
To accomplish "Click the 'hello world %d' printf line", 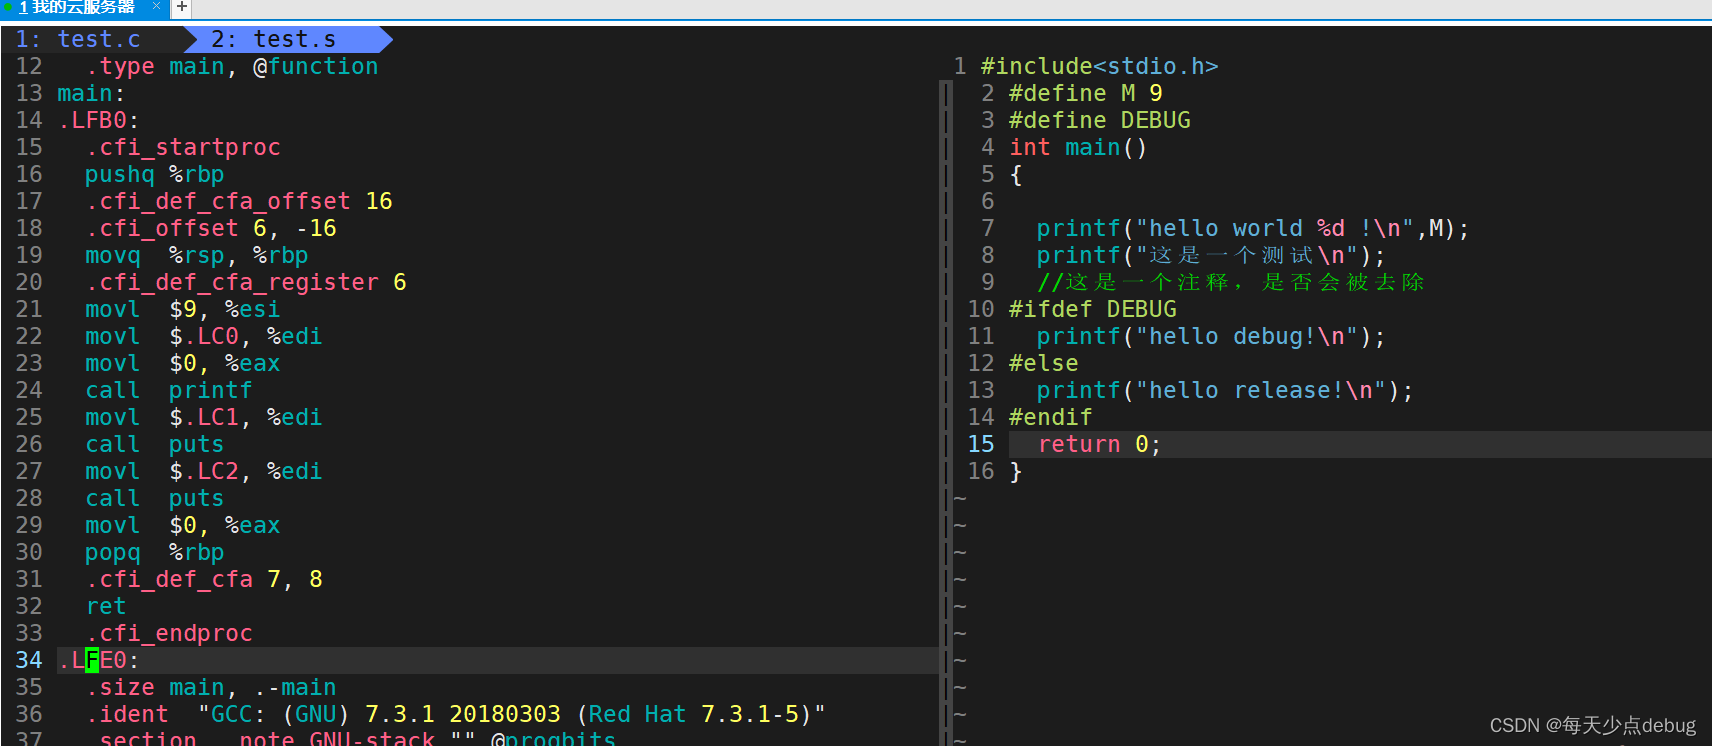I will 1253,228.
